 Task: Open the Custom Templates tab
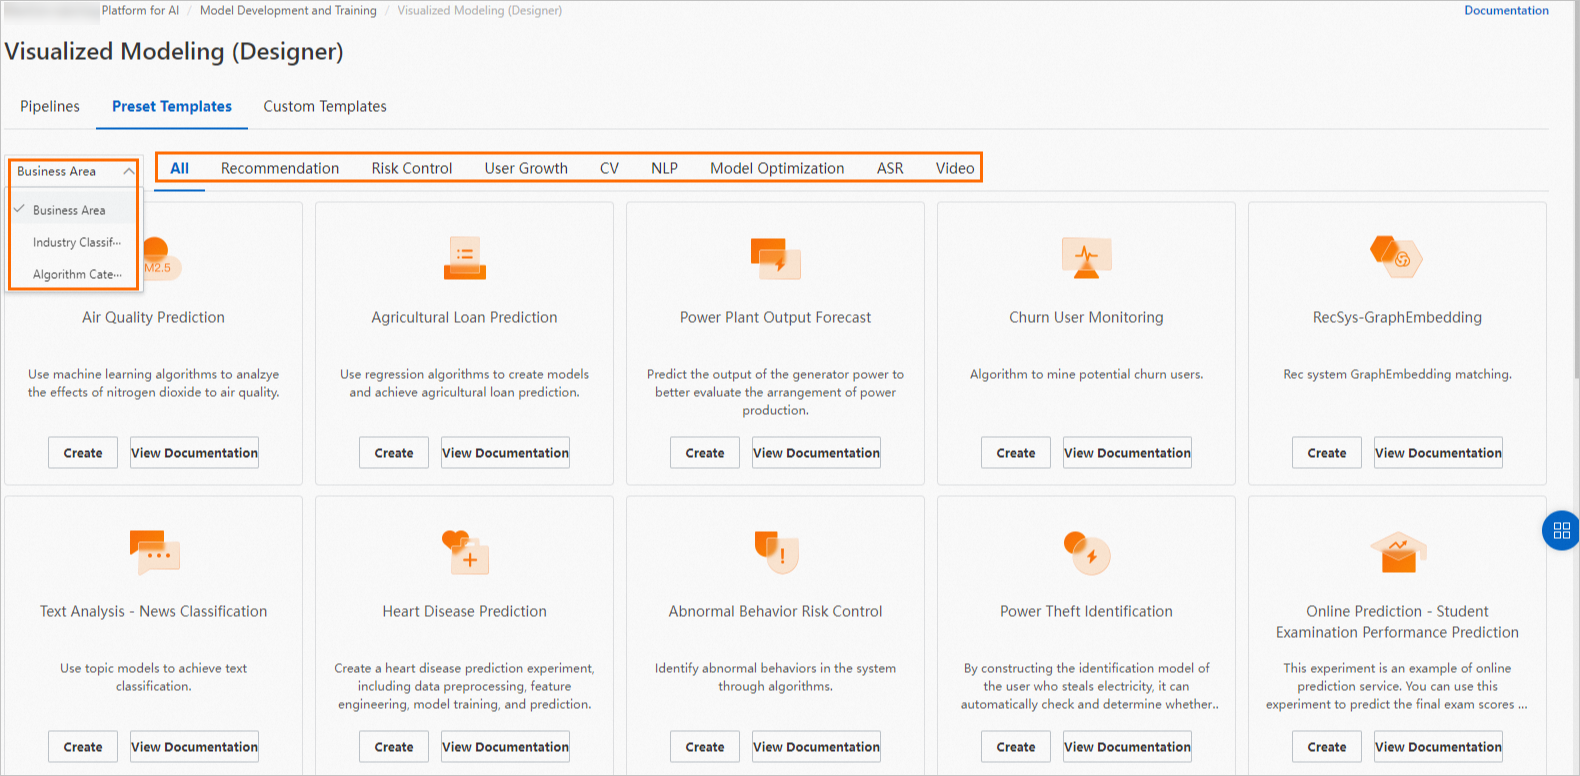coord(325,106)
